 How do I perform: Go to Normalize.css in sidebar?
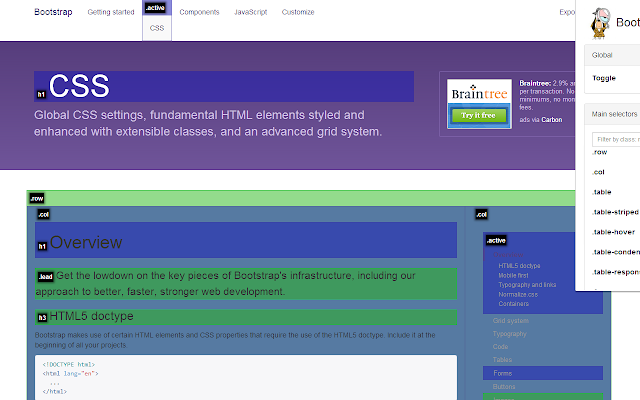point(518,294)
